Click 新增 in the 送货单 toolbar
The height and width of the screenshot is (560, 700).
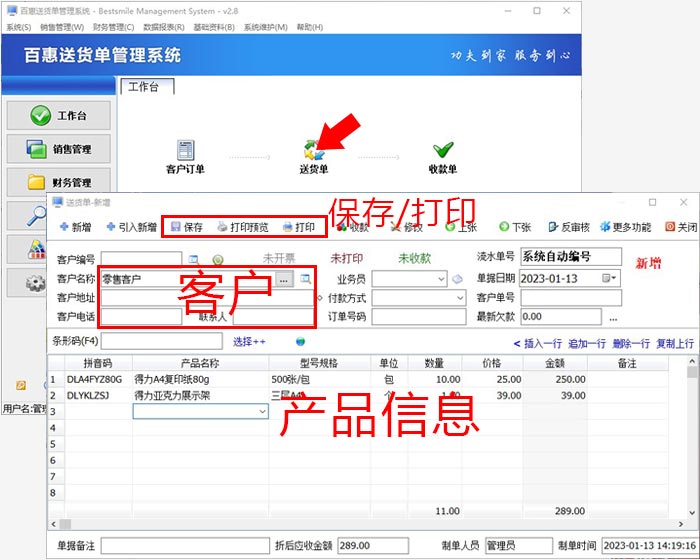[x=75, y=227]
